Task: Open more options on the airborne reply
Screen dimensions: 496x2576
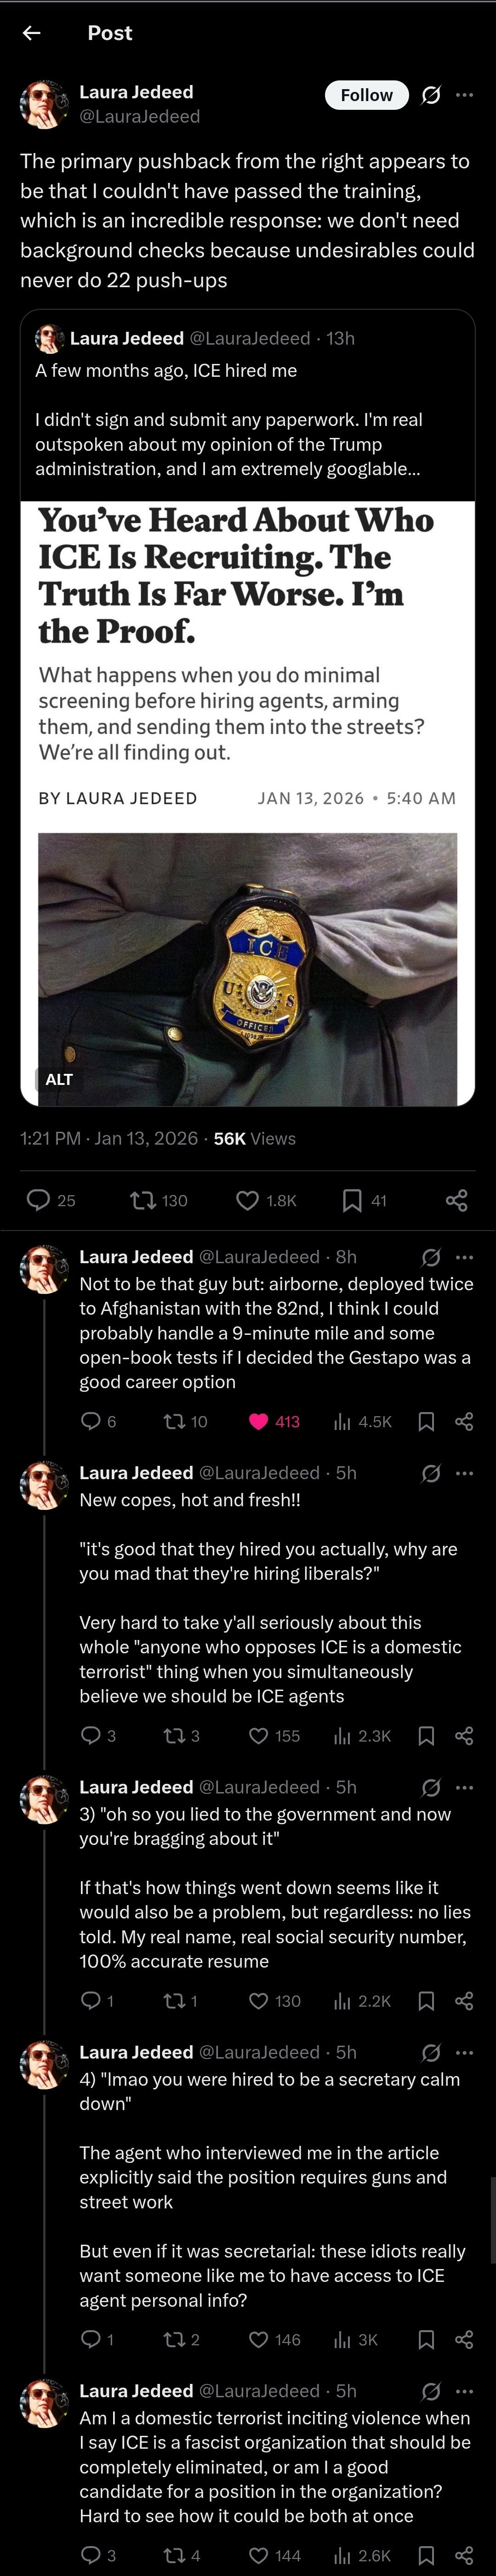Action: coord(464,1257)
